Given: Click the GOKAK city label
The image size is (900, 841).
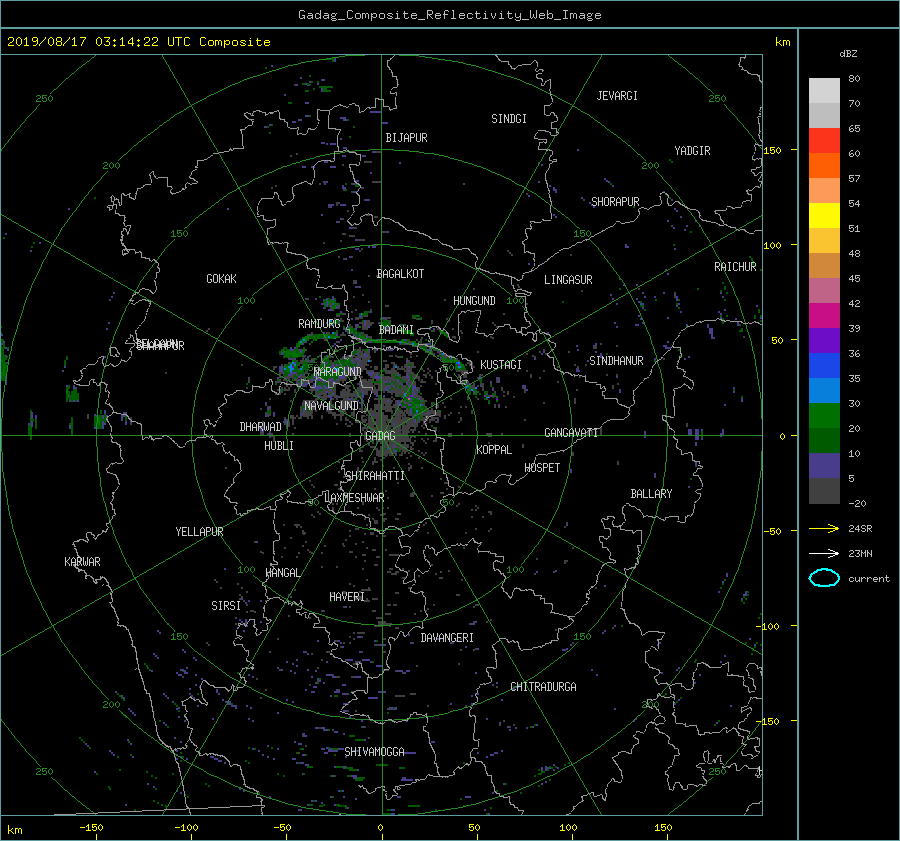Looking at the screenshot, I should click(x=221, y=279).
